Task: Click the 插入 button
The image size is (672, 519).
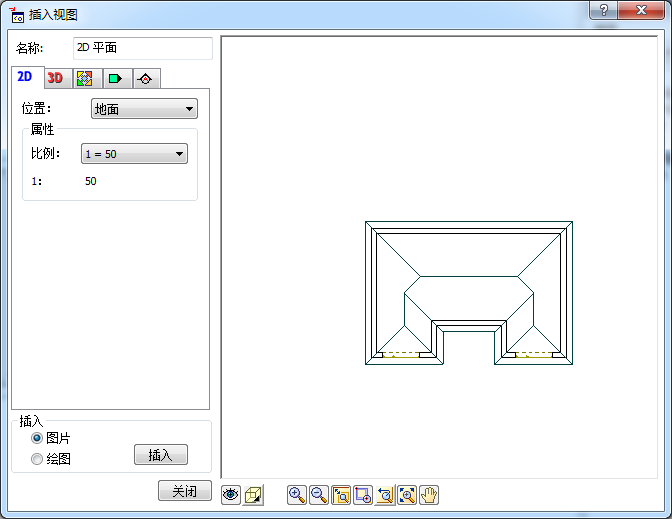Action: (161, 455)
